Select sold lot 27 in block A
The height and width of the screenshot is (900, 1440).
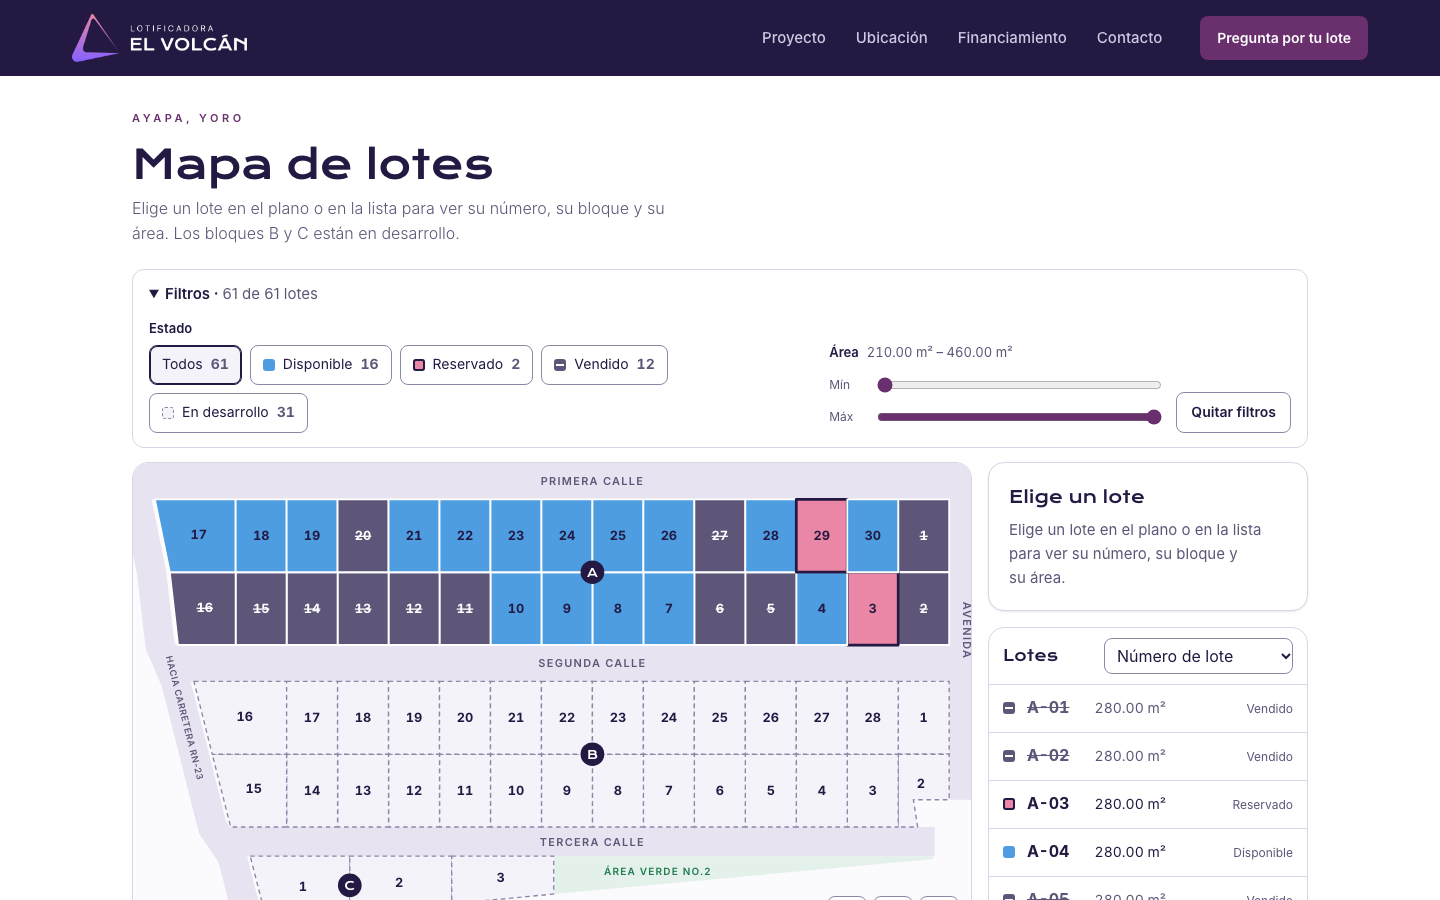pyautogui.click(x=719, y=536)
